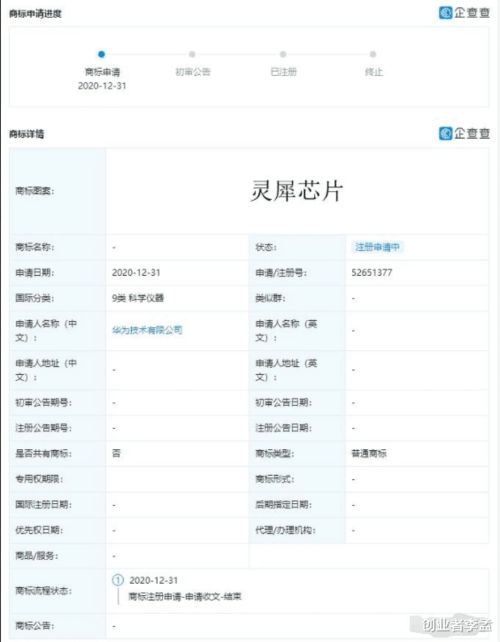Image resolution: width=500 pixels, height=642 pixels.
Task: Click the 后期指定日期 field label
Action: coord(283,504)
